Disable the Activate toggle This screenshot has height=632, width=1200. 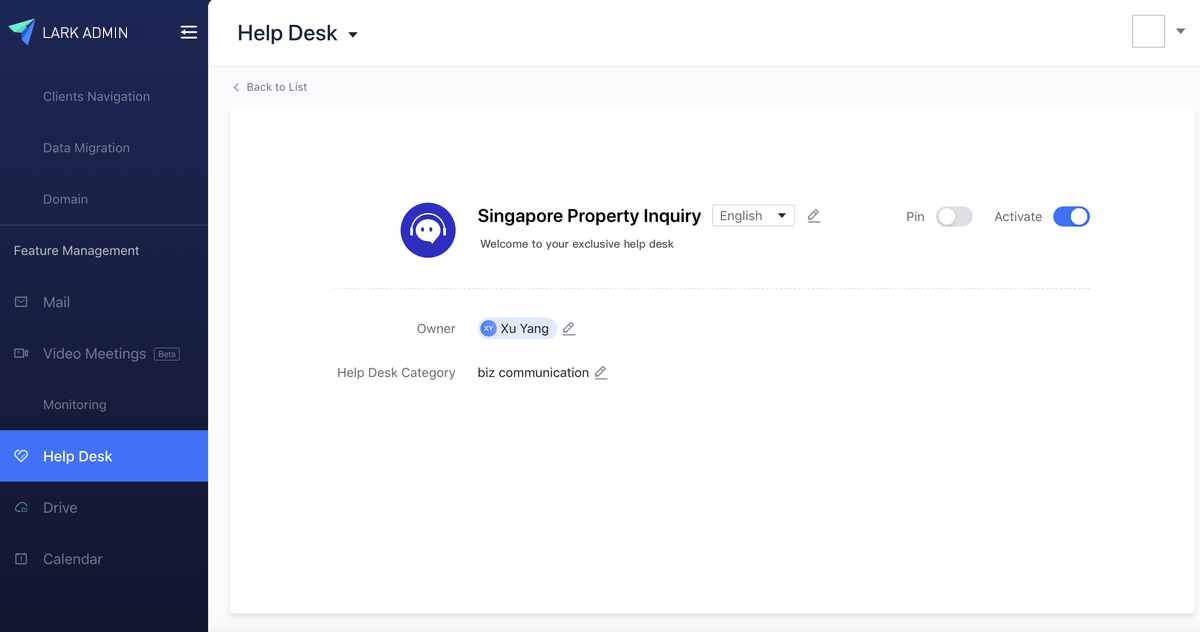1071,216
